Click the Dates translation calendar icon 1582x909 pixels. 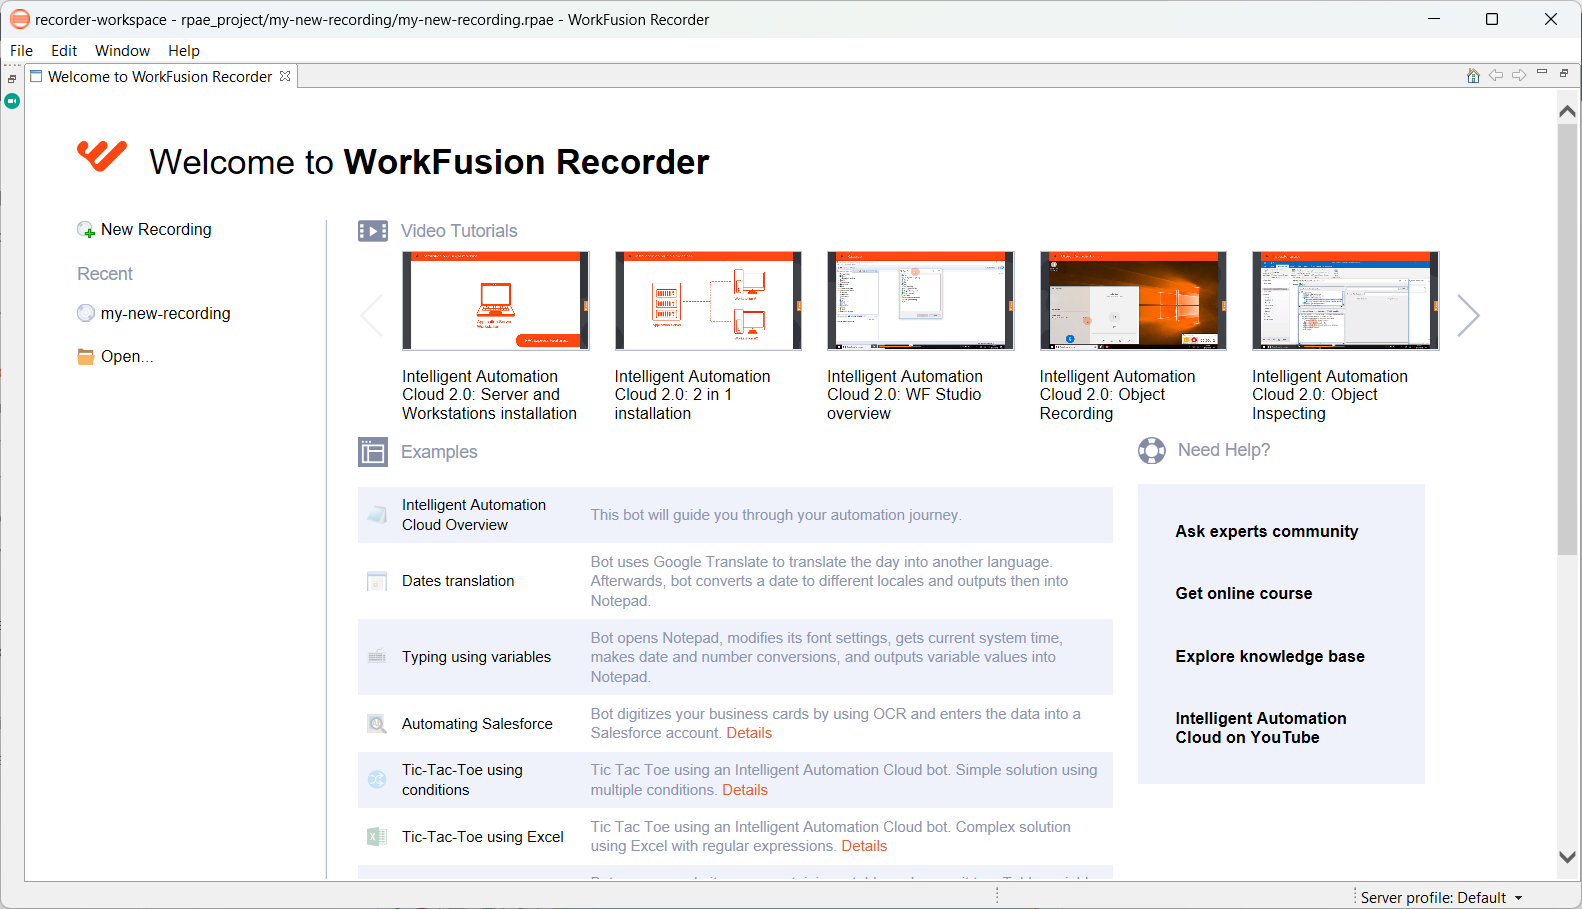pos(377,581)
